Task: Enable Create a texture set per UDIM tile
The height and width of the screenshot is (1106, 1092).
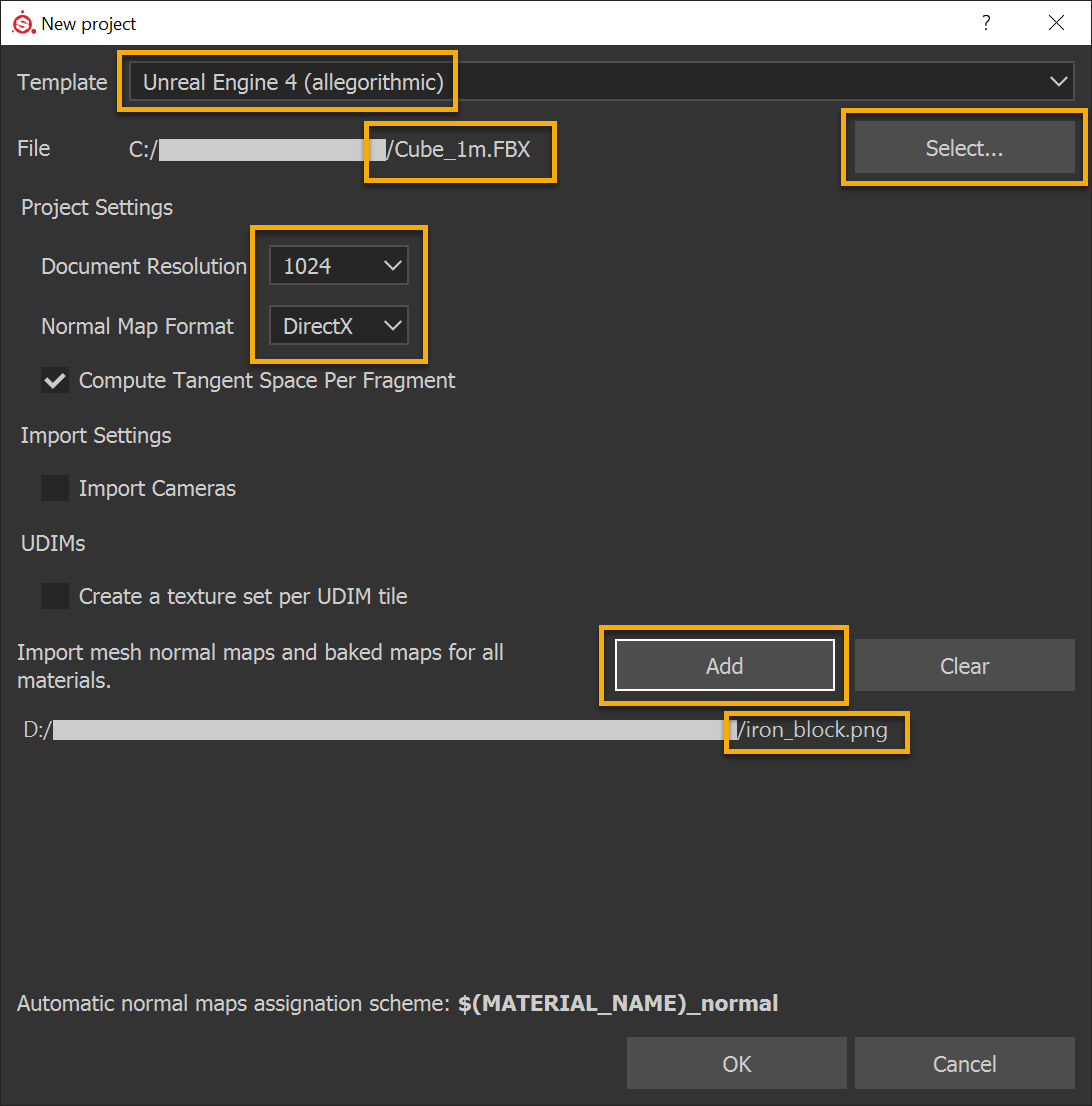Action: tap(55, 597)
